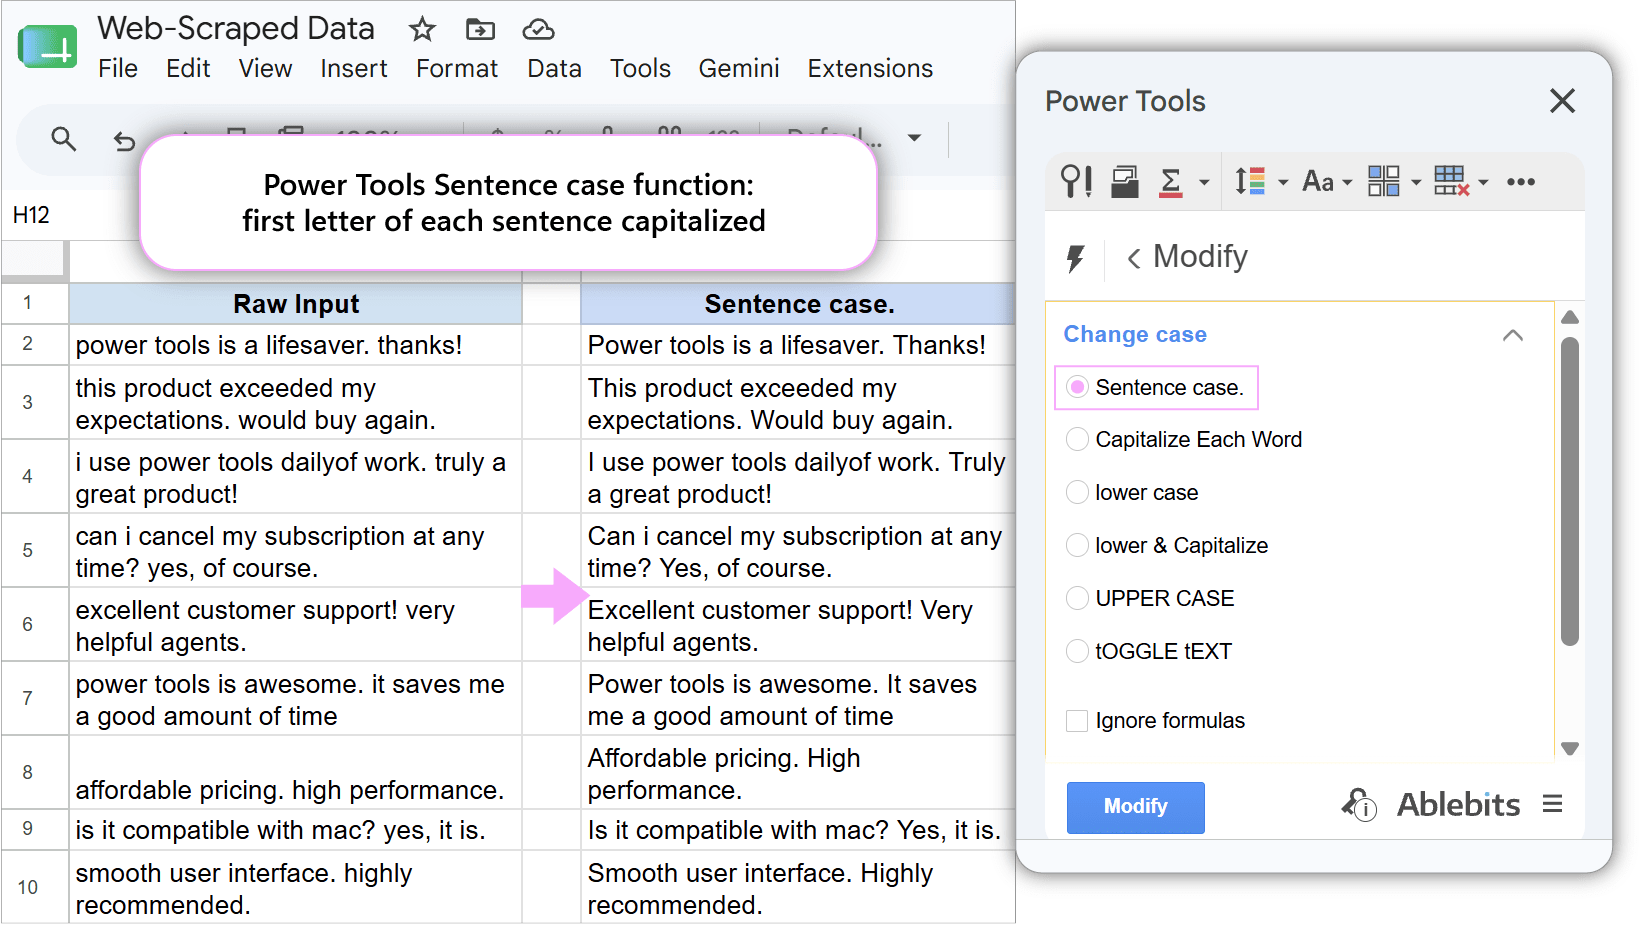Click the Web-Scraped Data document title
The width and height of the screenshot is (1649, 925).
coord(236,28)
